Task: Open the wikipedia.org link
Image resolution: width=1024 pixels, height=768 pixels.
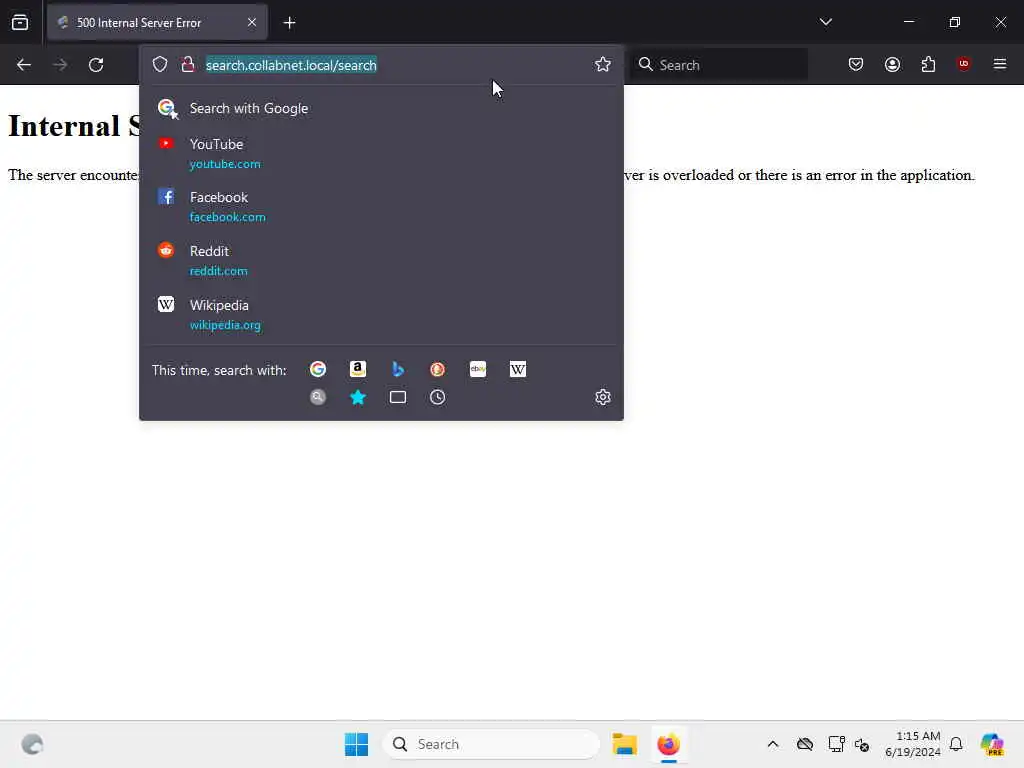Action: tap(225, 325)
